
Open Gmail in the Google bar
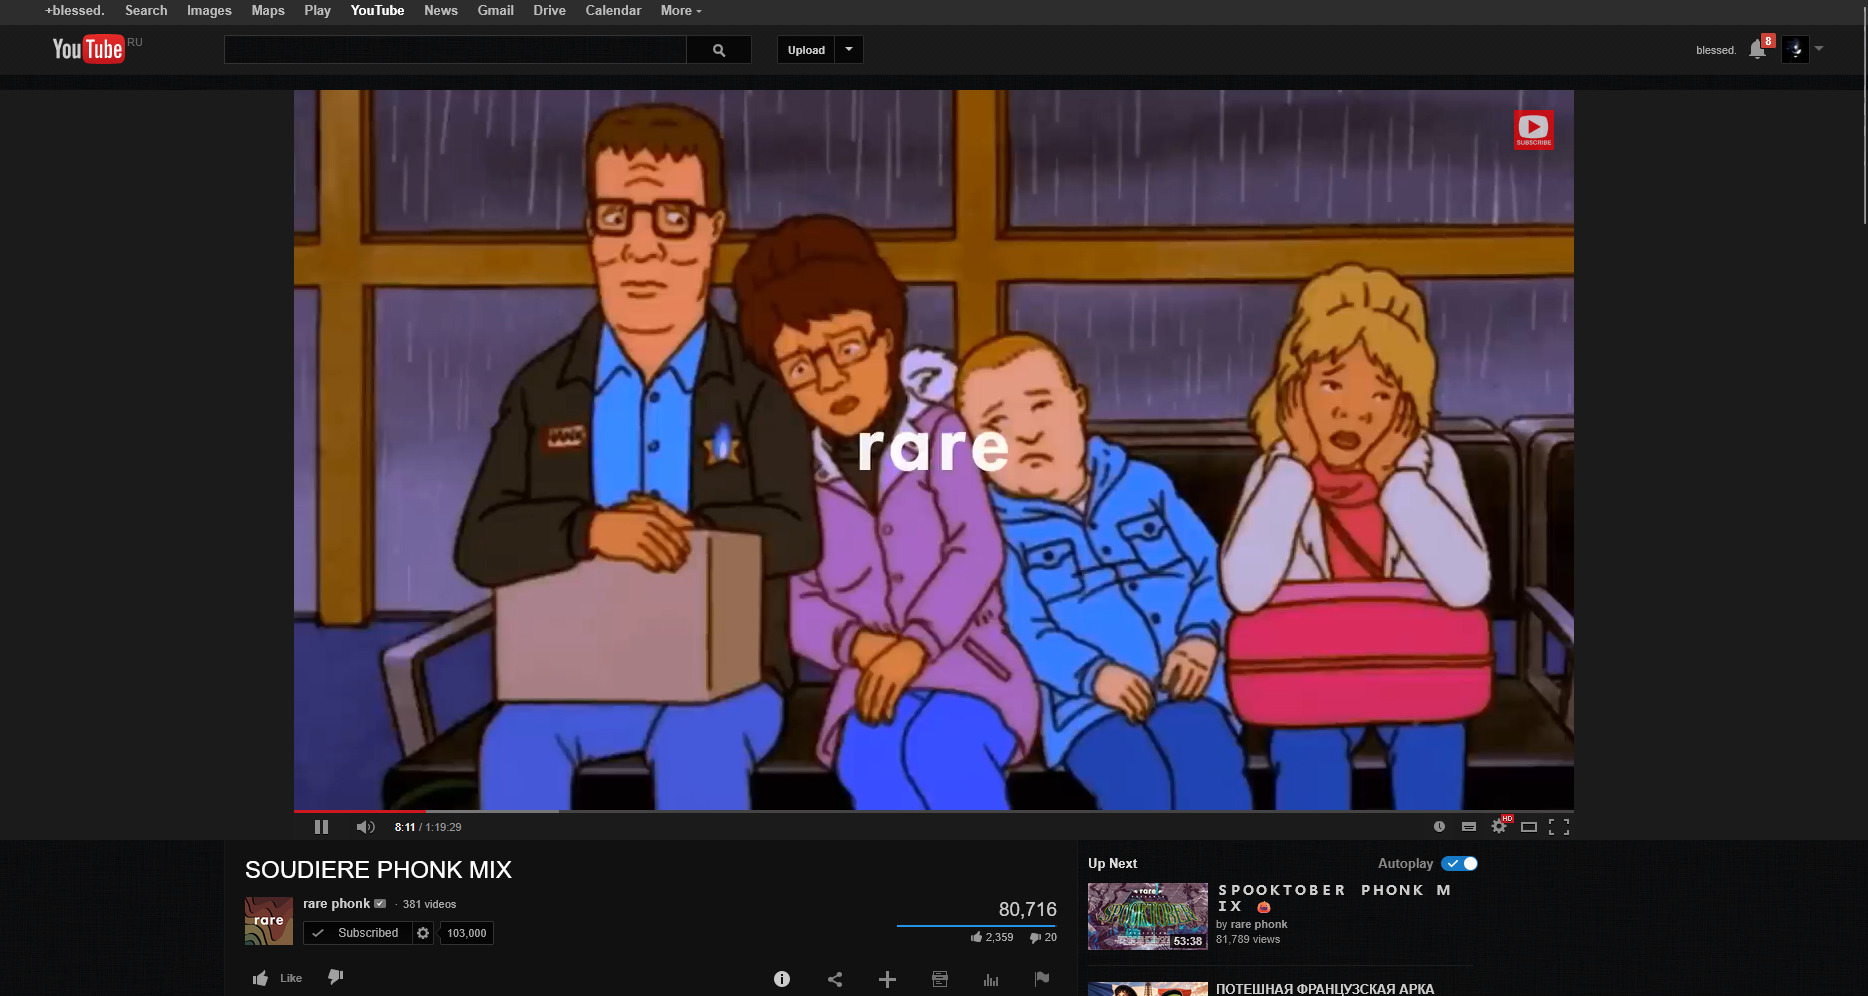(495, 11)
